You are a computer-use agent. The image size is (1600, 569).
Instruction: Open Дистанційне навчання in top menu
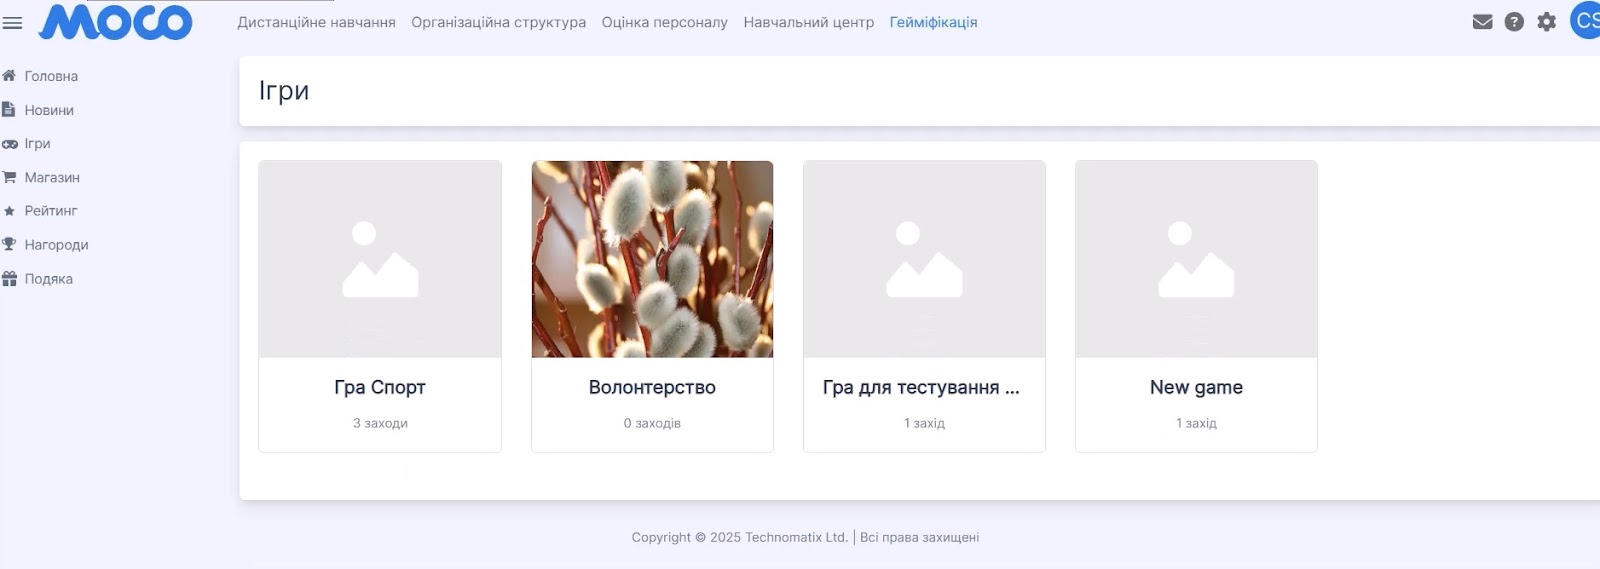(316, 22)
